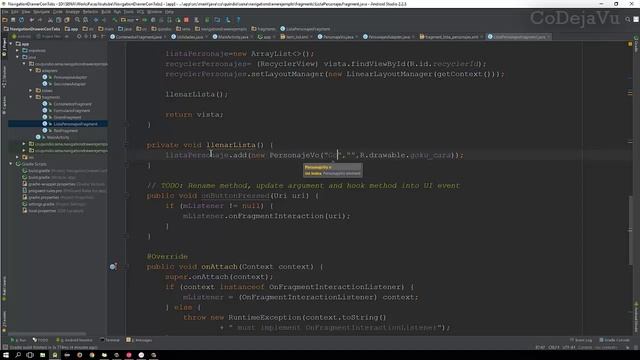
Task: Click the fragments breadcrumb folder
Action: (x=263, y=29)
